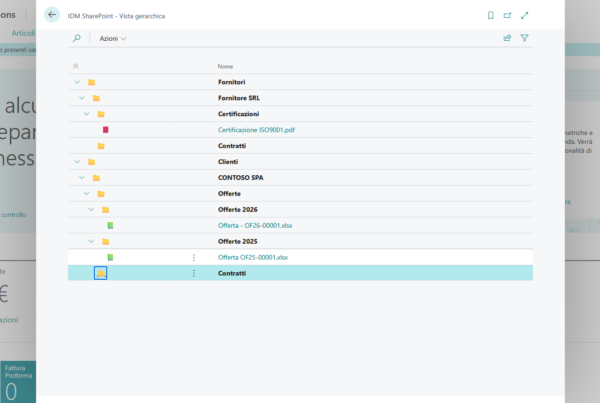
Task: Collapse the Offerte 2026 chevron
Action: pos(91,210)
